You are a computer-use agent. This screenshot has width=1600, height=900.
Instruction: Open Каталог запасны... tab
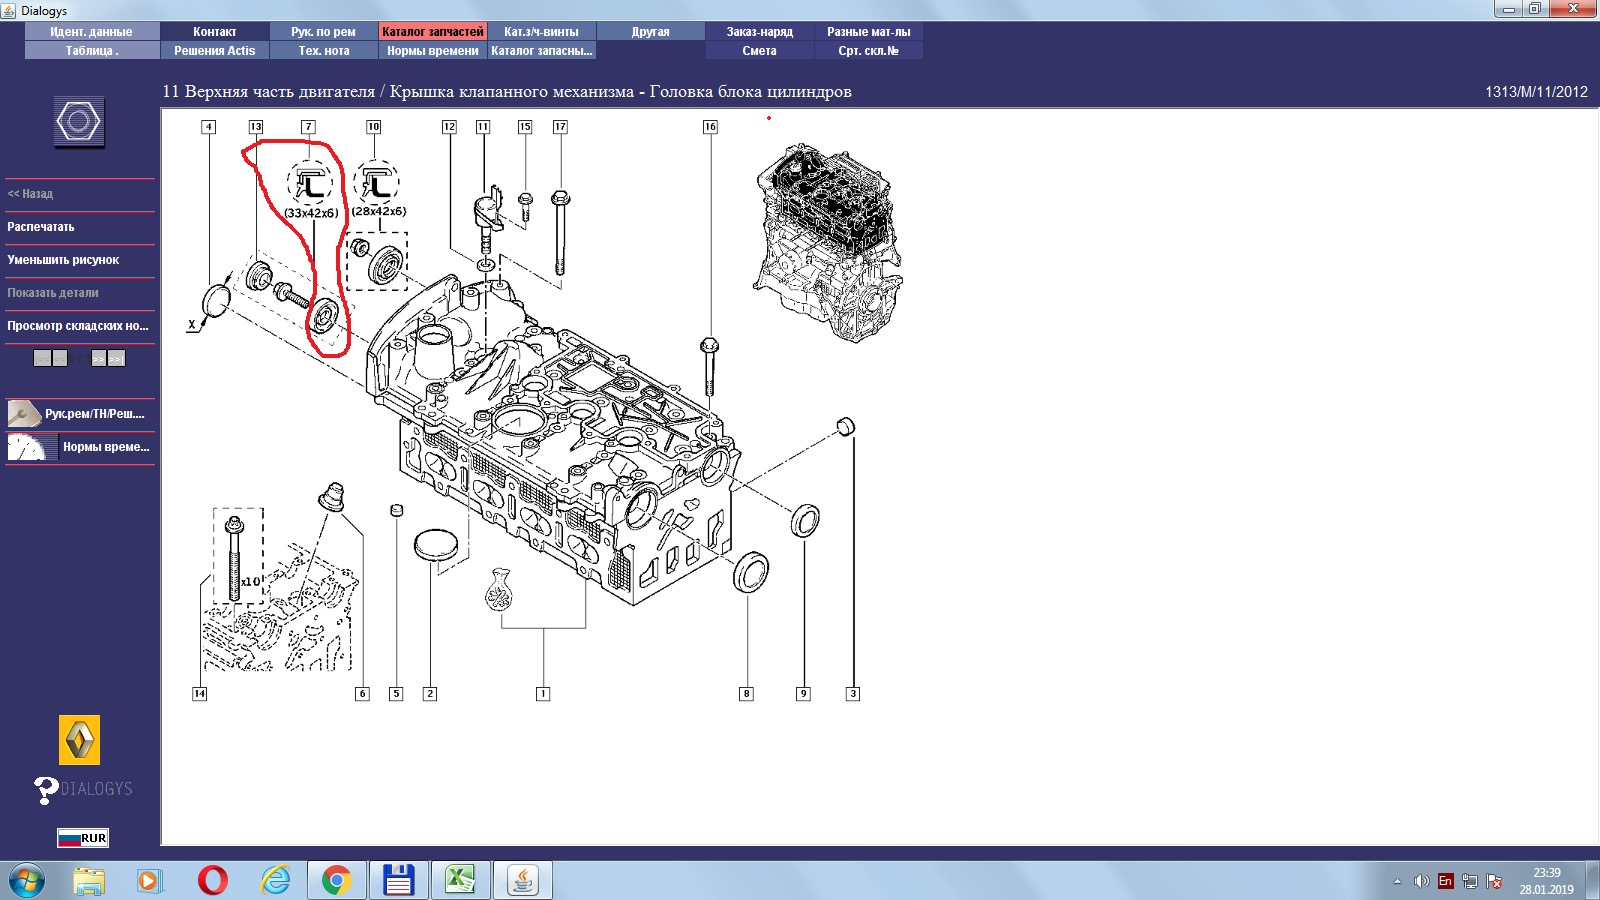[541, 51]
